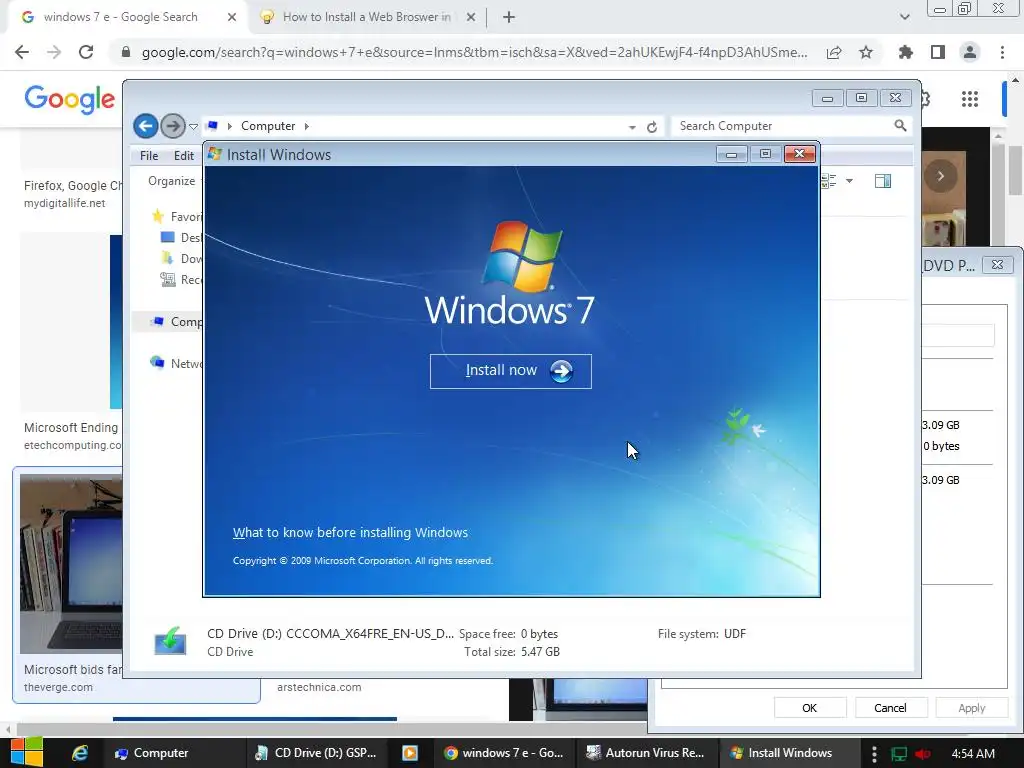Click the arstechnica.com source text
Viewport: 1024px width, 768px height.
[x=319, y=687]
